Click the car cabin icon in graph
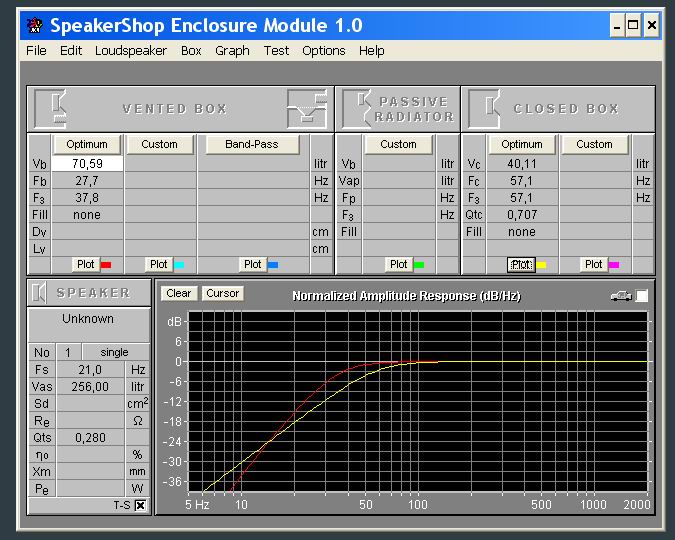675x540 pixels. pos(621,296)
